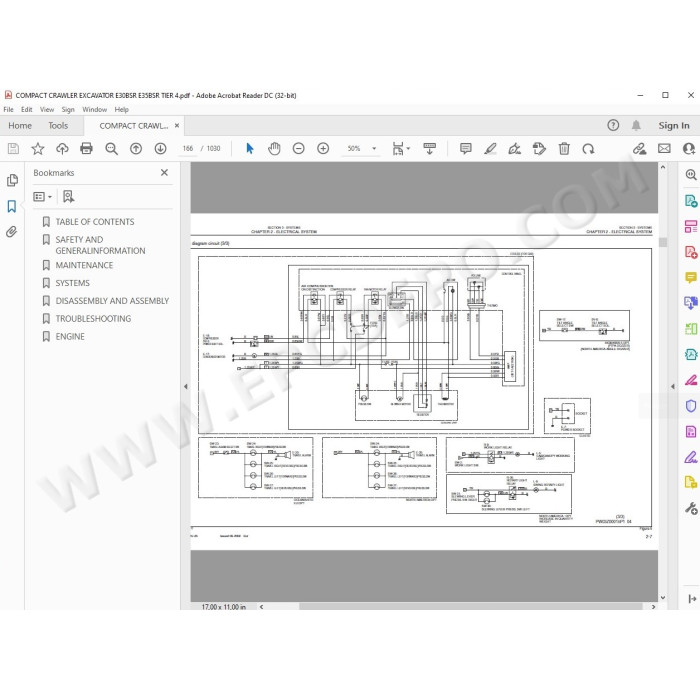Open the notifications bell
The image size is (700, 700).
pyautogui.click(x=636, y=125)
